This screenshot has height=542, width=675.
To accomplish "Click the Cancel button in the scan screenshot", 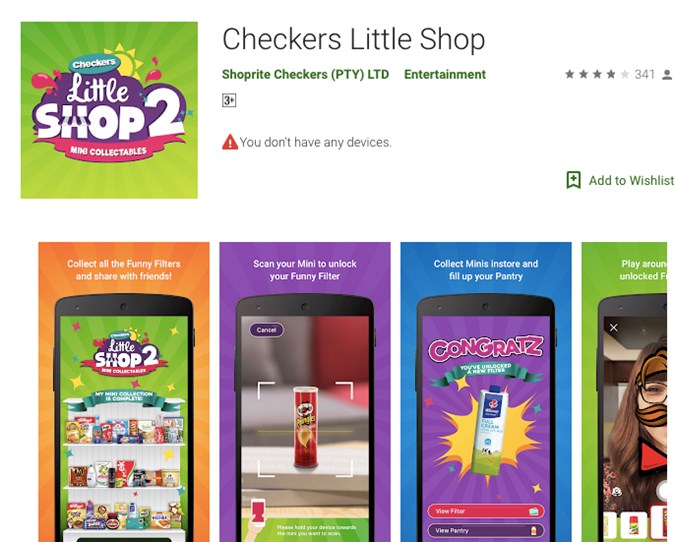I will click(266, 330).
